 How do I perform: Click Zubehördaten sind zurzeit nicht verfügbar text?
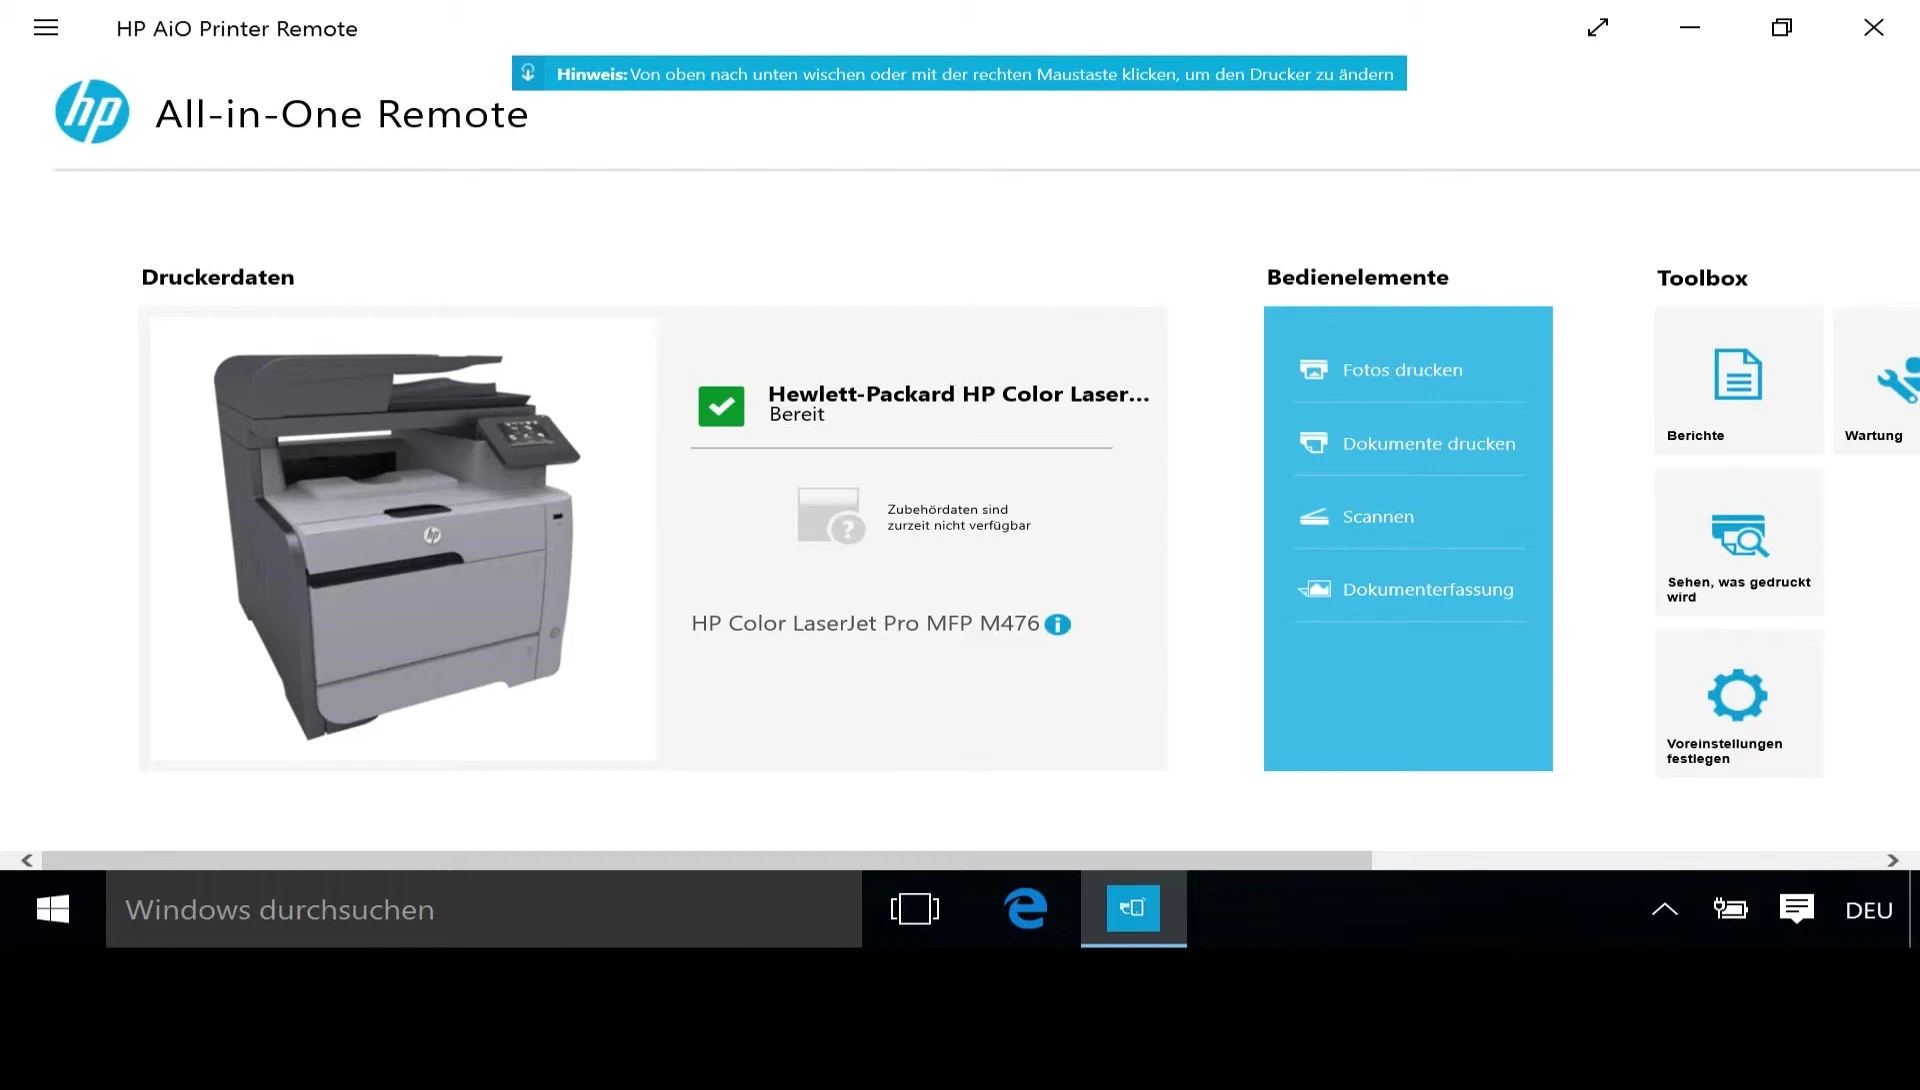click(x=959, y=517)
